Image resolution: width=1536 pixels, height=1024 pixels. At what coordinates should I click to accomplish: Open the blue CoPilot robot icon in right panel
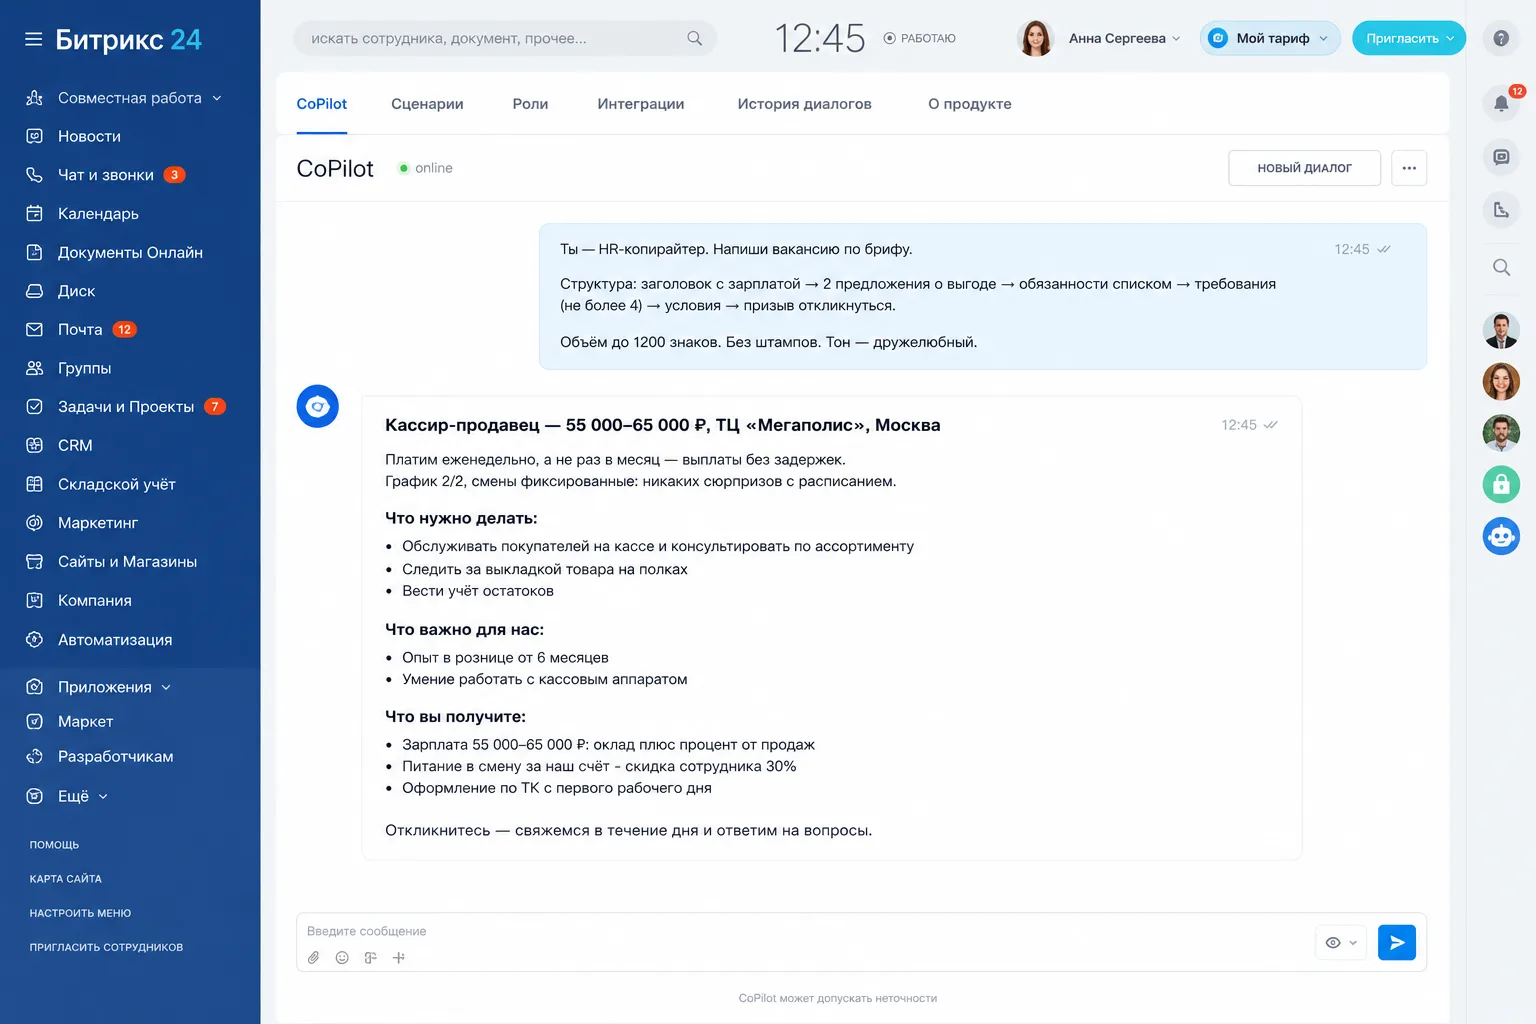tap(1501, 536)
